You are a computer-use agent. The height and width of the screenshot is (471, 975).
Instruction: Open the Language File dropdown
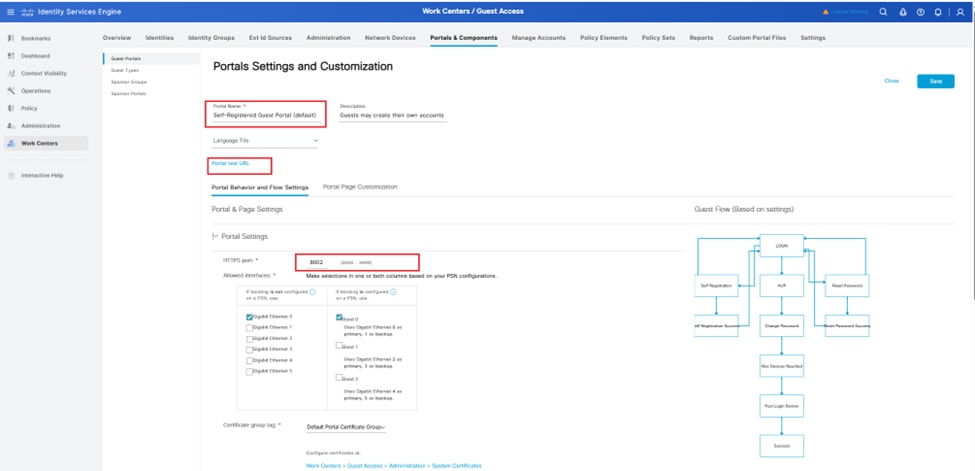point(265,141)
